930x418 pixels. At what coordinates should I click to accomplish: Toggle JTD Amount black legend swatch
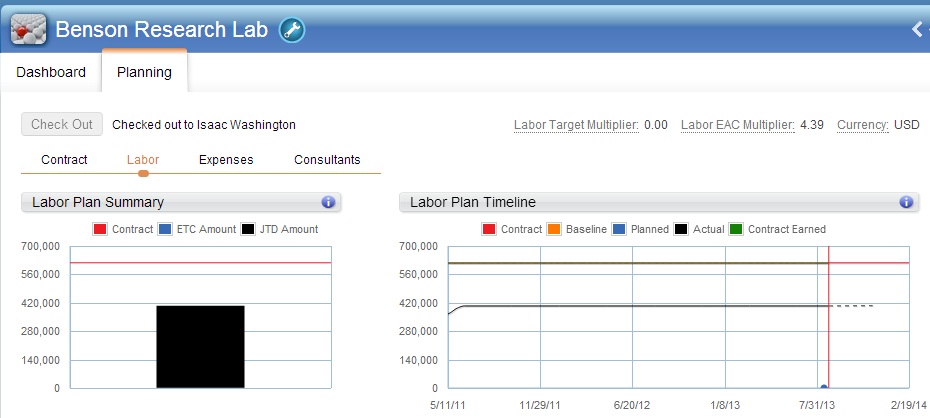249,229
